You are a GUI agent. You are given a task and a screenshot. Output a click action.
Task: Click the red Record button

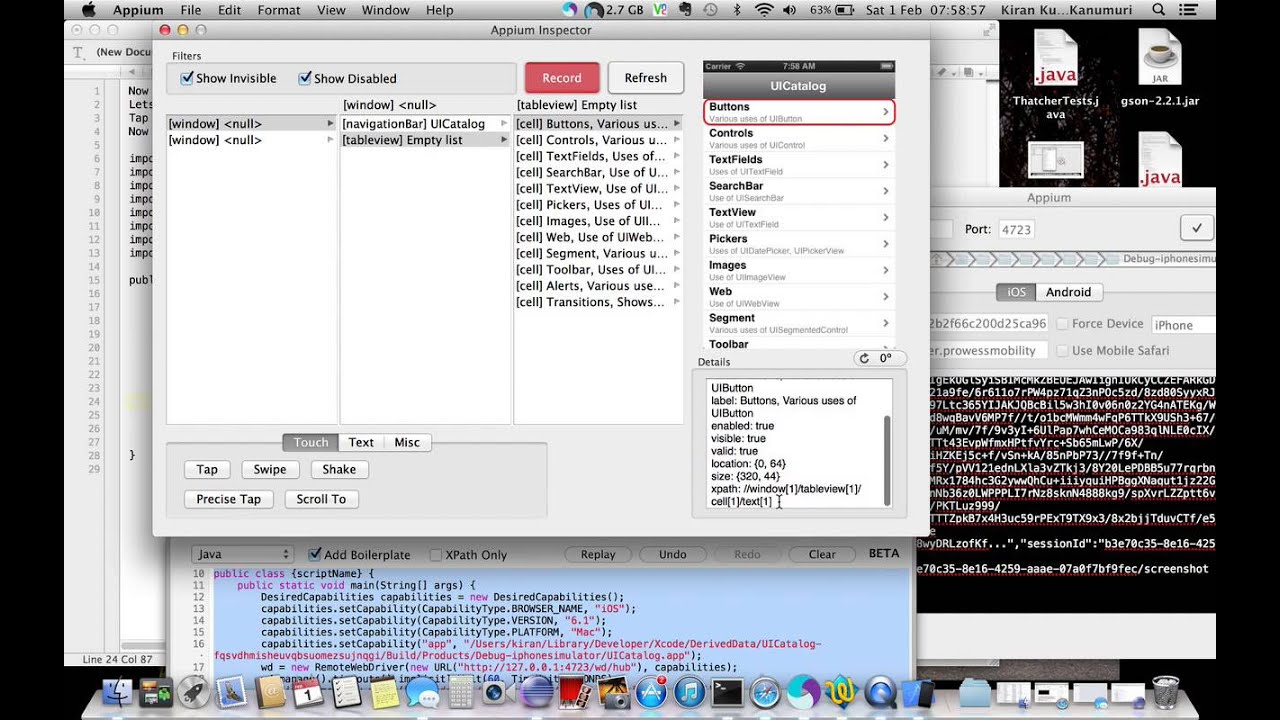562,78
